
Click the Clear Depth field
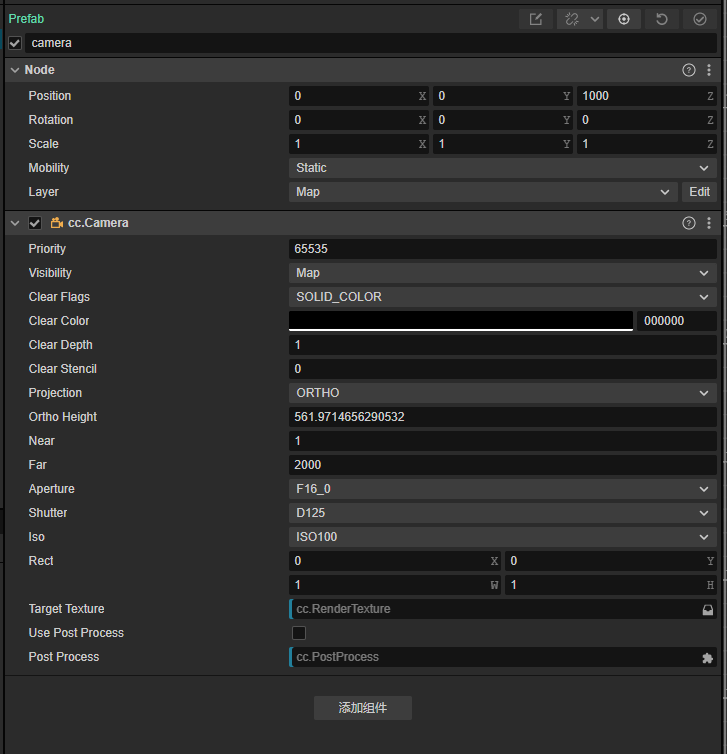point(502,345)
